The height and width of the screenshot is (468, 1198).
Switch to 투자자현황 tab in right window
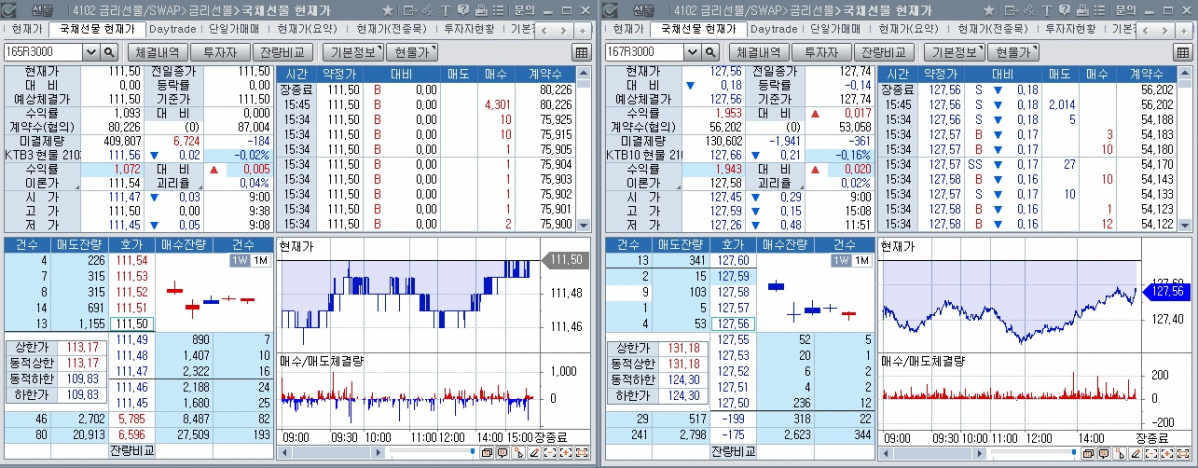pyautogui.click(x=1070, y=29)
